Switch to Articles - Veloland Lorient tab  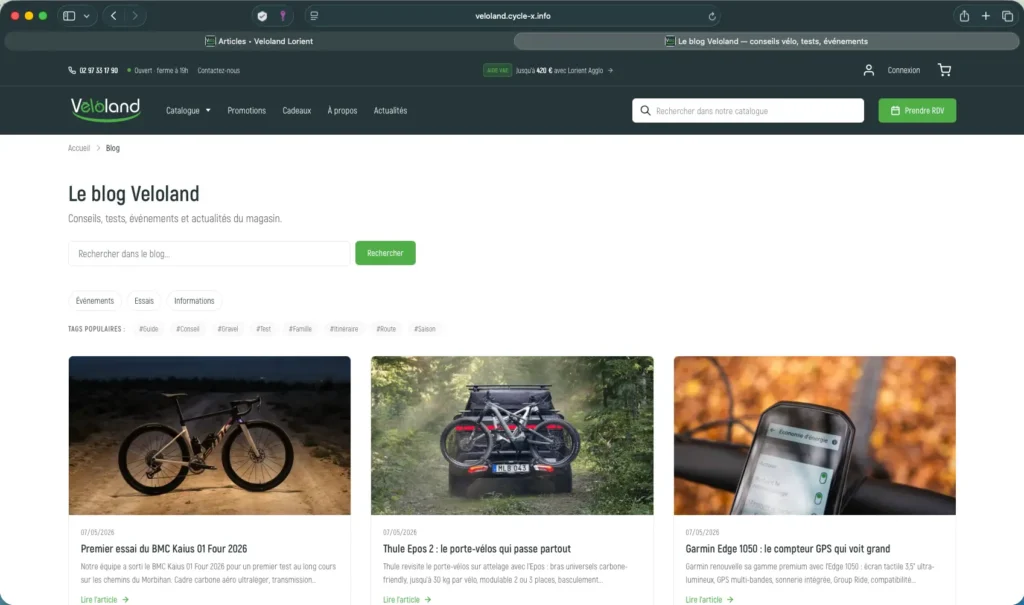(259, 41)
